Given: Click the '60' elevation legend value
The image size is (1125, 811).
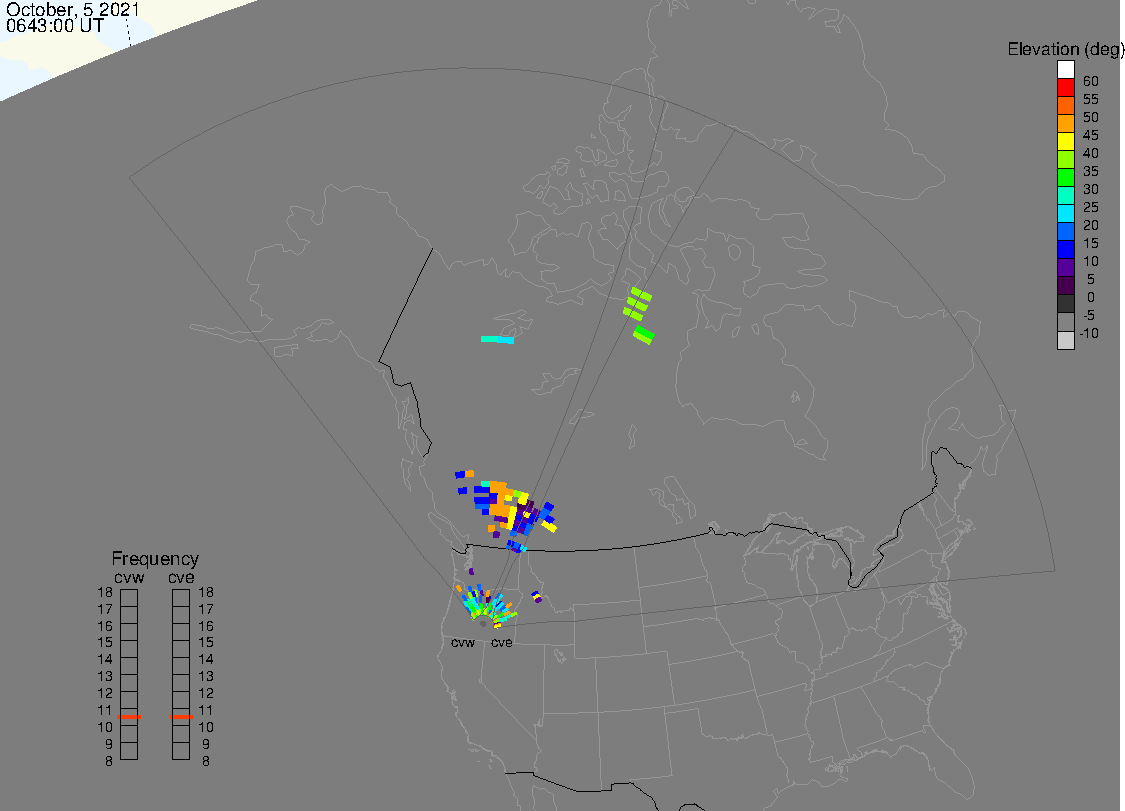Looking at the screenshot, I should point(1091,81).
